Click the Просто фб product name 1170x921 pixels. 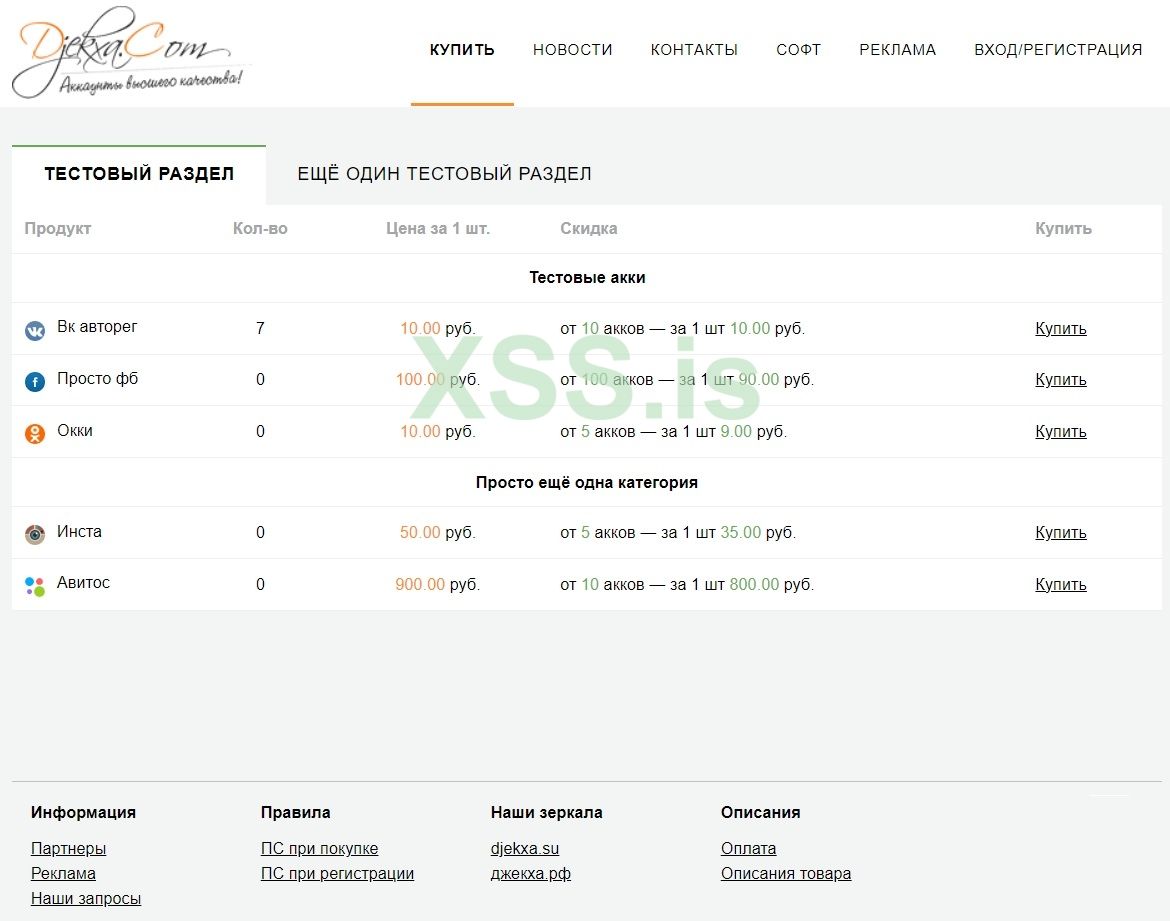97,378
